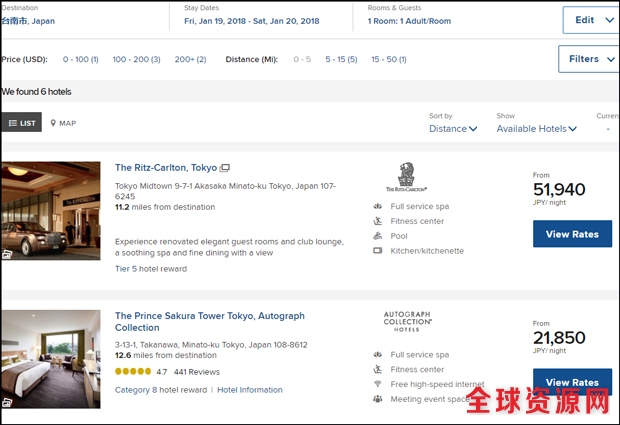The height and width of the screenshot is (425, 620).
Task: Filter price 0 - 100 (1)
Action: pos(81,59)
